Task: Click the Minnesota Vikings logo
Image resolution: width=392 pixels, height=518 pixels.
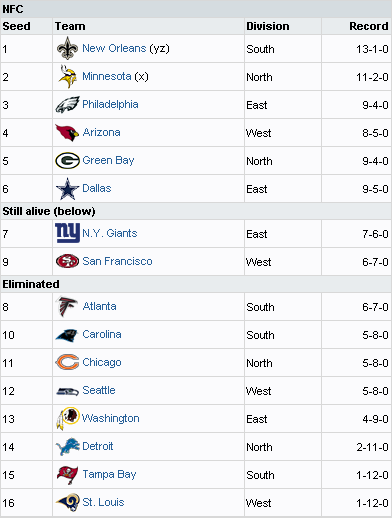Action: click(x=67, y=76)
